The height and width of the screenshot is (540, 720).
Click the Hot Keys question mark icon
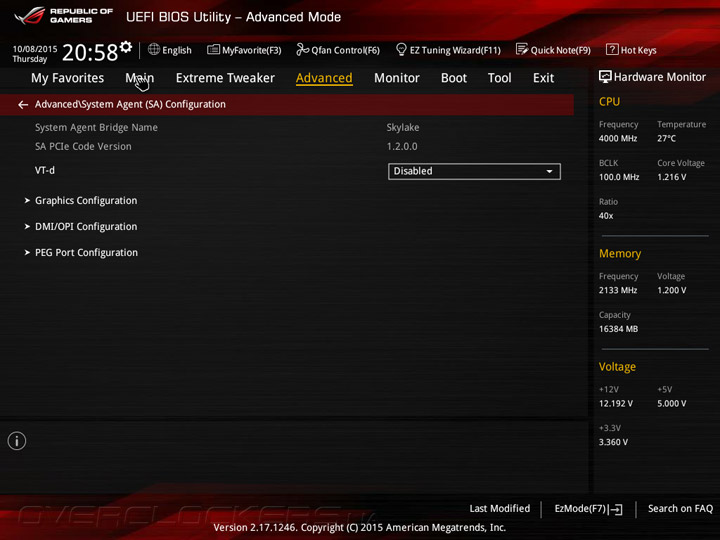point(612,49)
